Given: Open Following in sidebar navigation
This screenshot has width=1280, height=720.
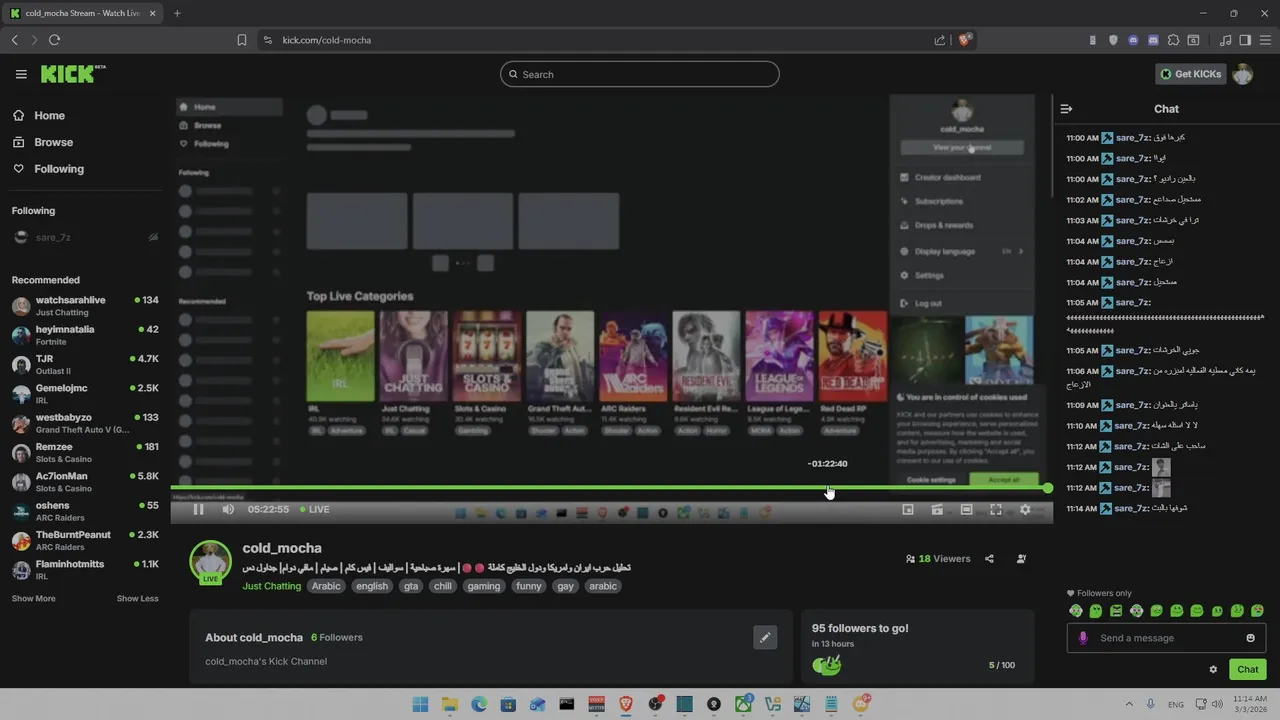Looking at the screenshot, I should click(49, 169).
